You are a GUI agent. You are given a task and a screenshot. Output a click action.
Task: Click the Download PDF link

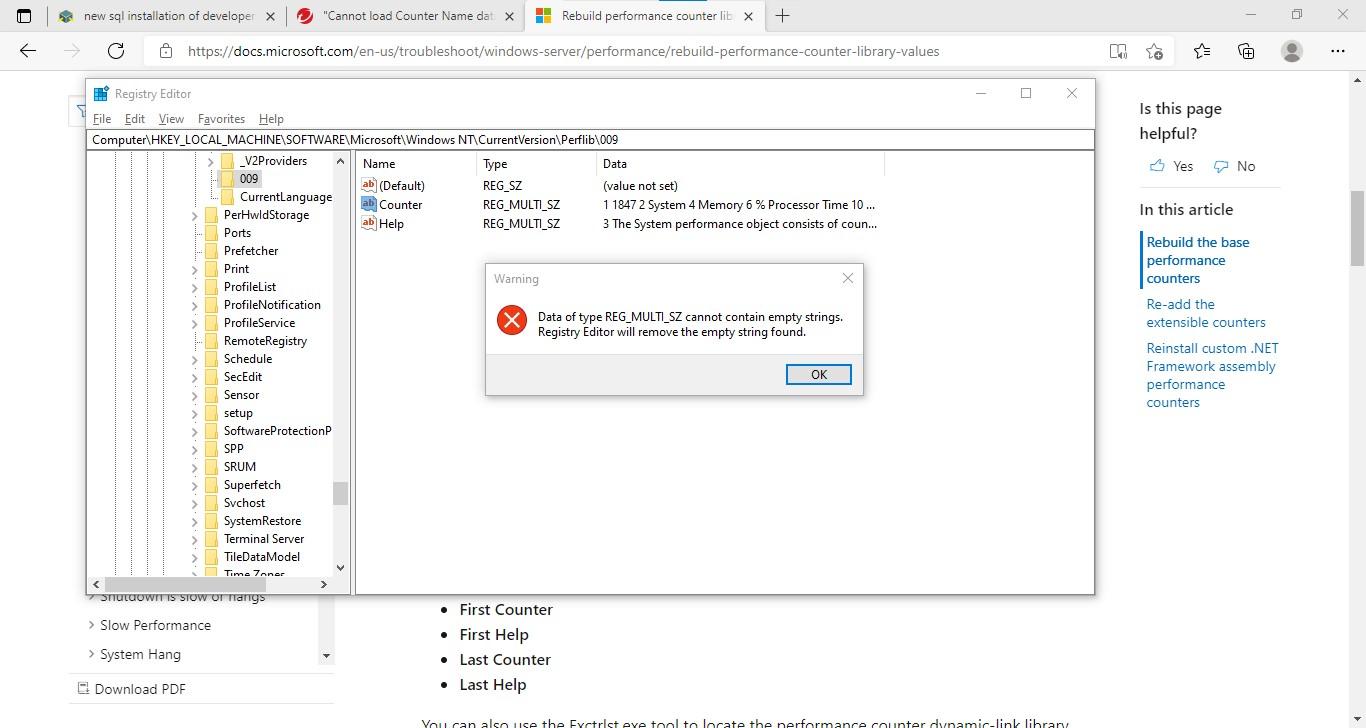point(140,688)
